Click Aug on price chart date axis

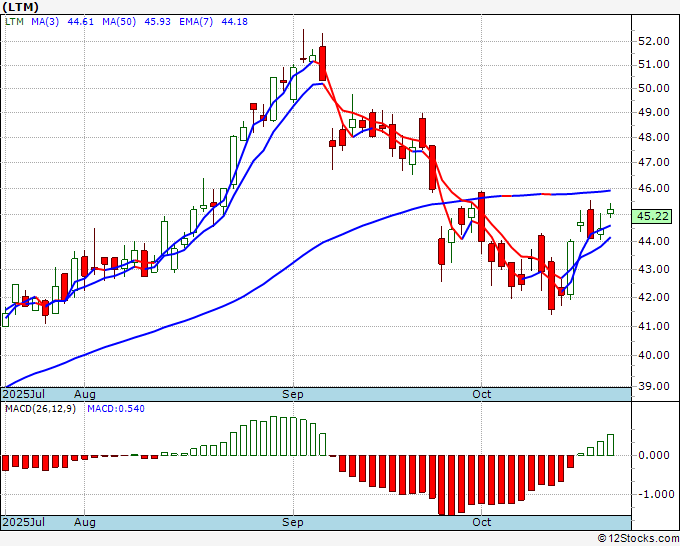tap(85, 394)
